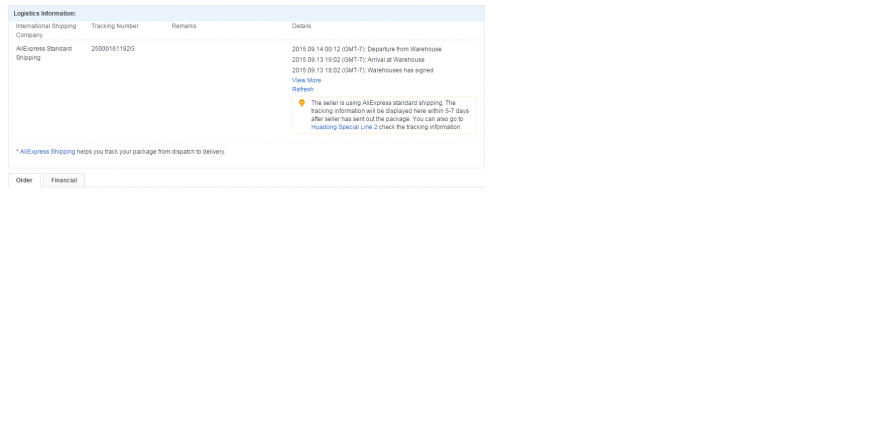Click the Remarks column header
This screenshot has height=429, width=875.
[184, 26]
